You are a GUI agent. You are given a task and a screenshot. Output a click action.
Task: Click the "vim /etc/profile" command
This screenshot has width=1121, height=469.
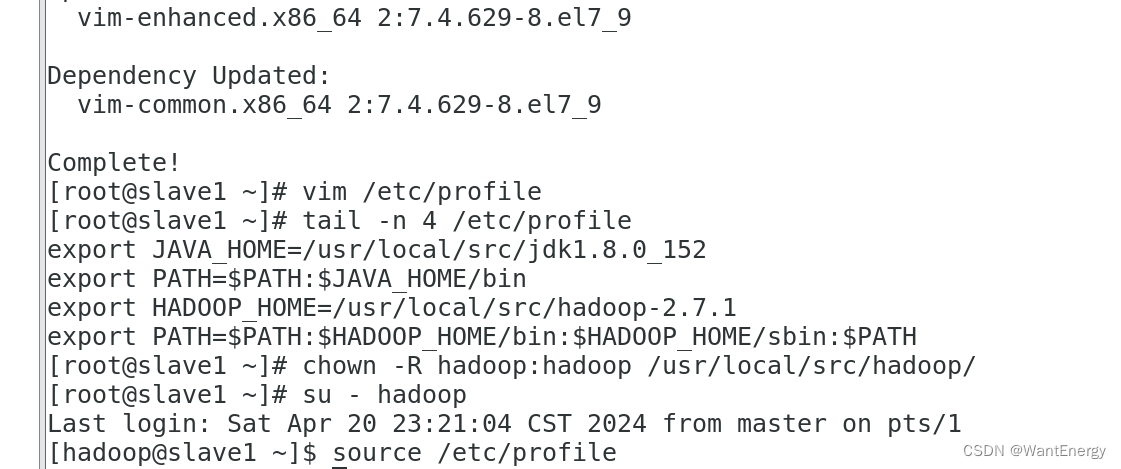click(x=421, y=192)
